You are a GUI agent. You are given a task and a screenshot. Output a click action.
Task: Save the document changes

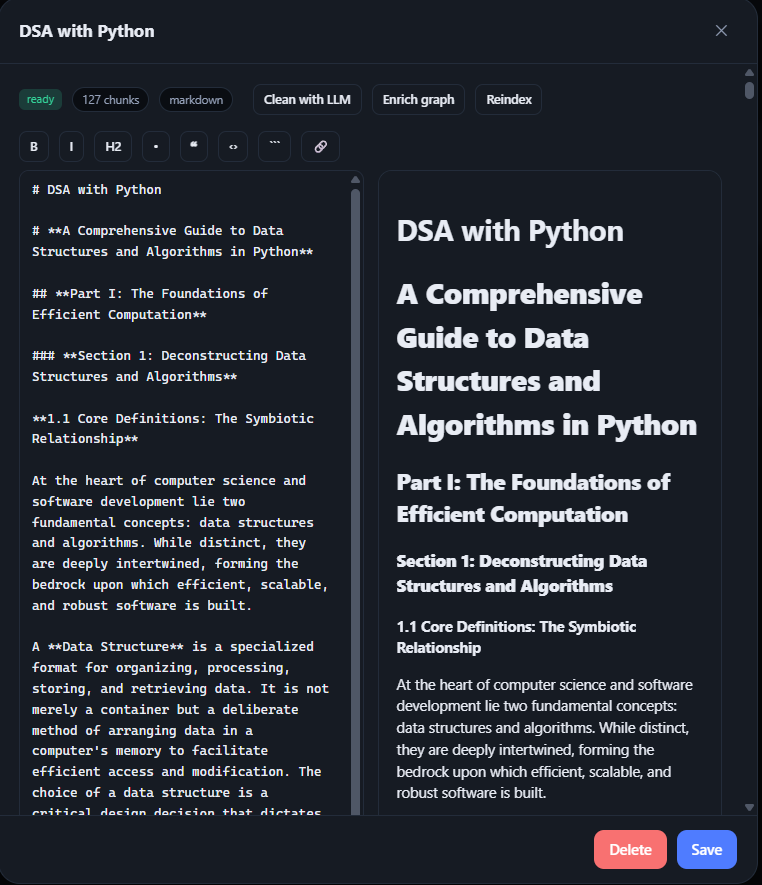pyautogui.click(x=707, y=849)
